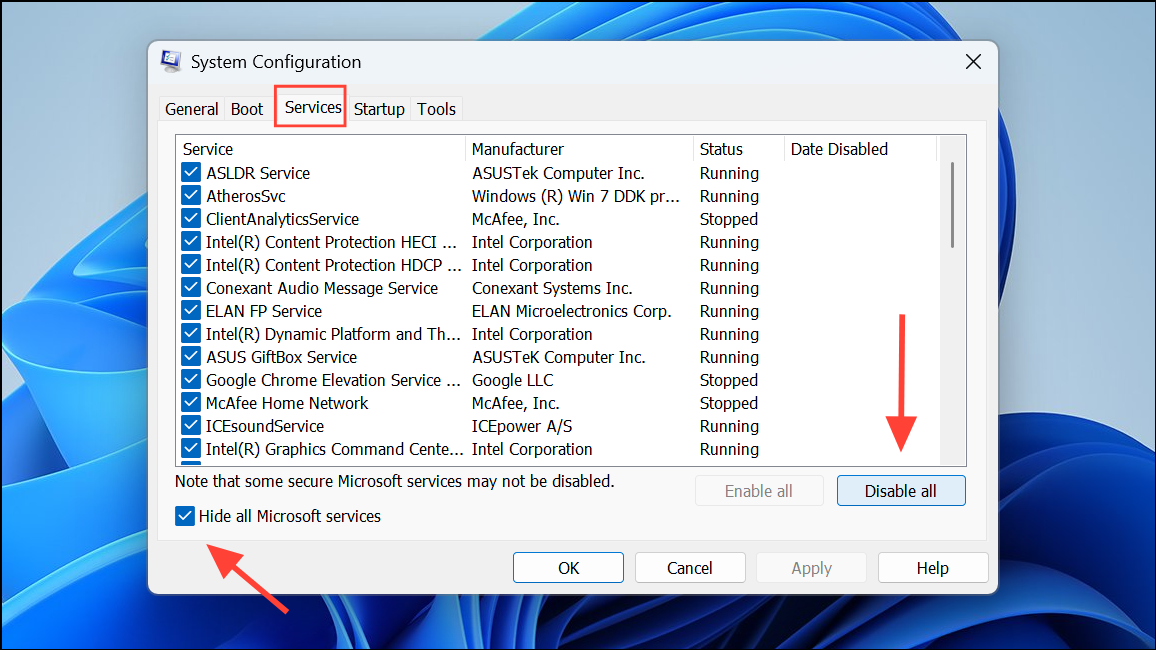Screen dimensions: 1156x650
Task: Sort by Date Disabled column header
Action: (x=860, y=149)
